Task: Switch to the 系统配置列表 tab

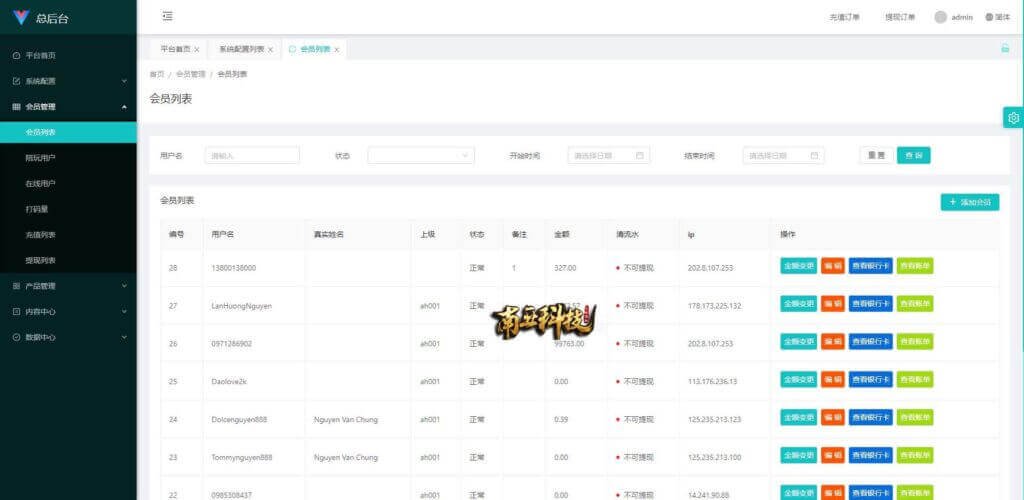Action: (241, 49)
